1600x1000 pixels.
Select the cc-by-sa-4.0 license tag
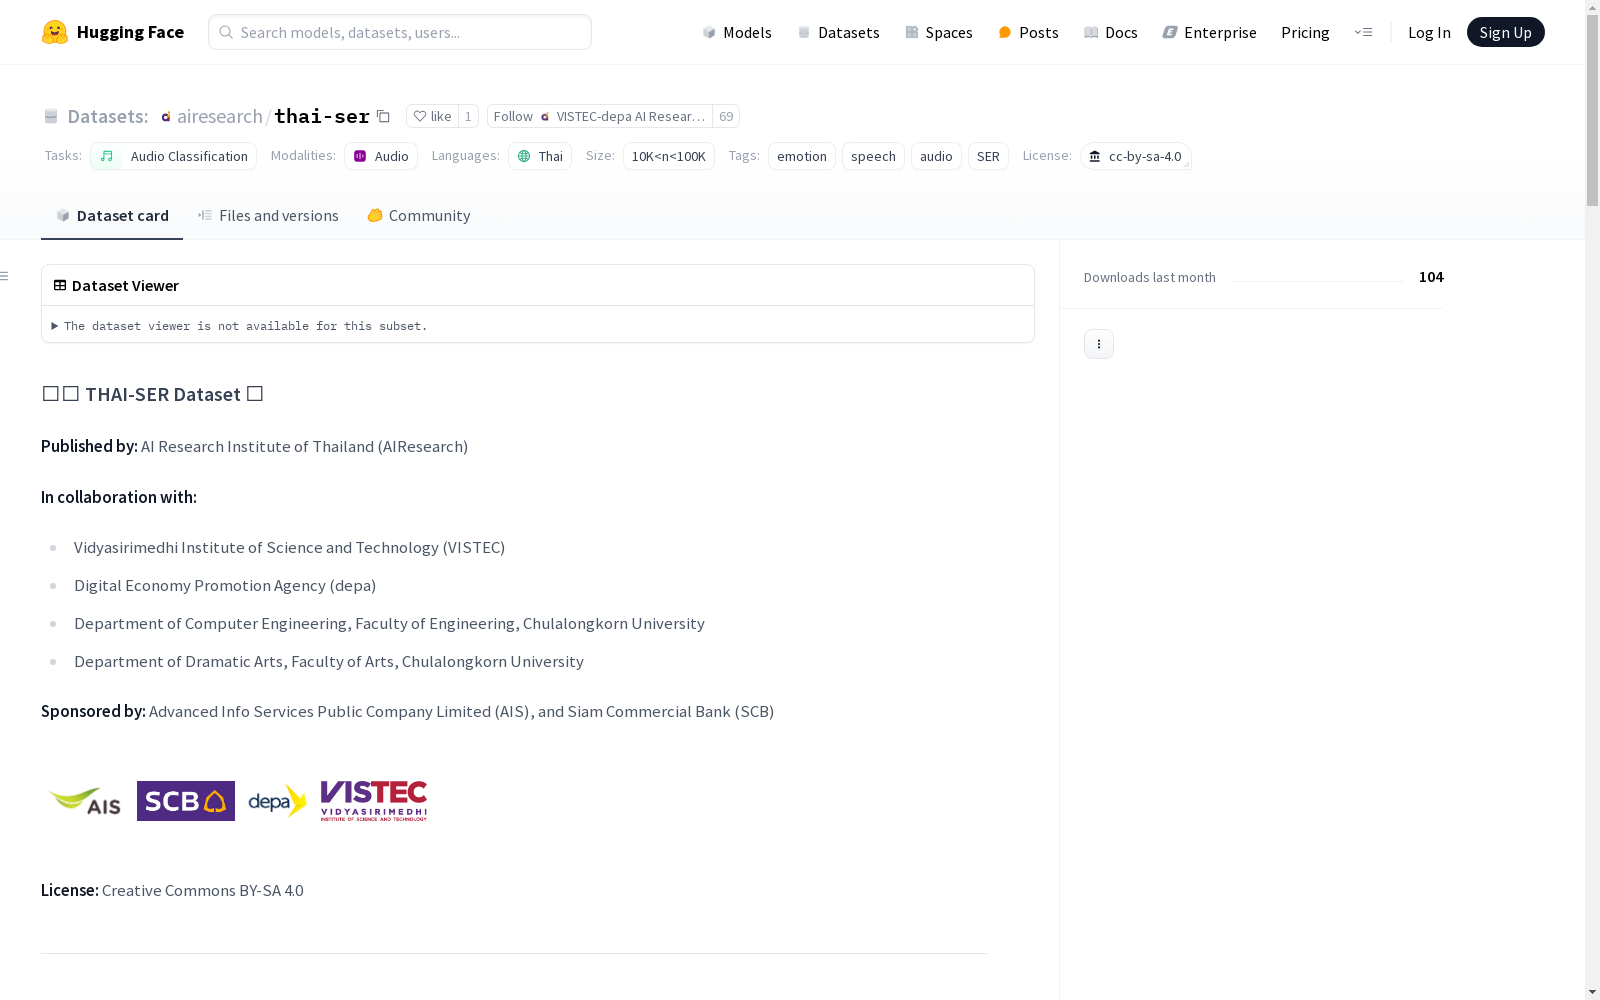(1136, 156)
